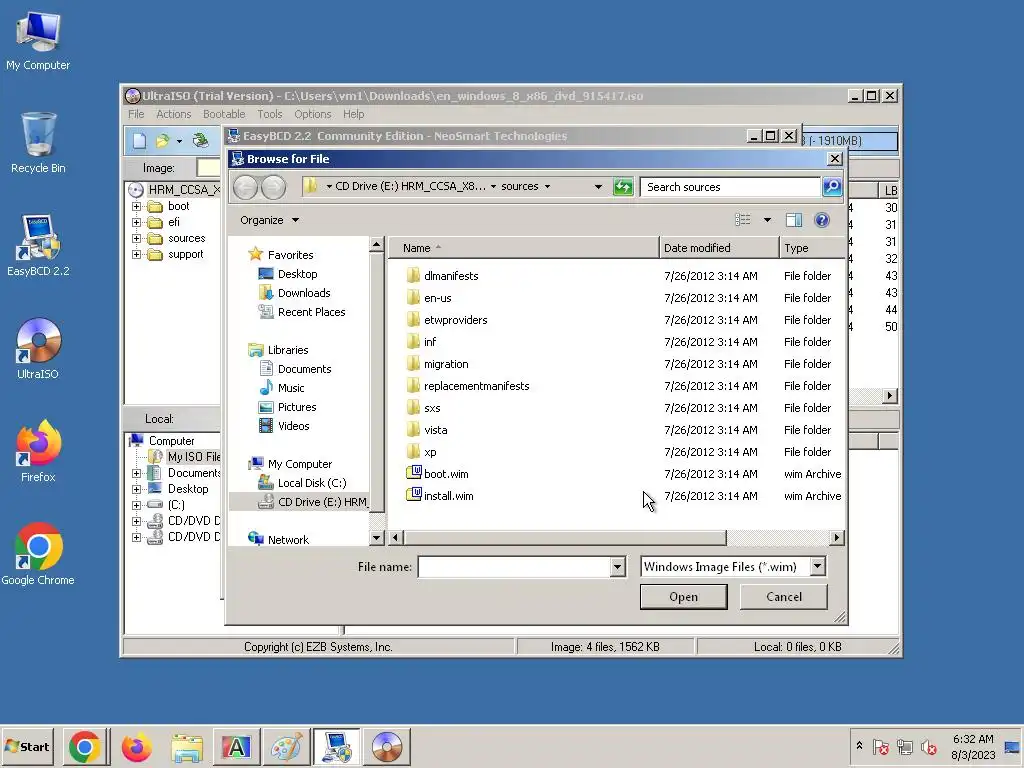Go back with the navigation arrow
This screenshot has width=1024, height=768.
246,187
